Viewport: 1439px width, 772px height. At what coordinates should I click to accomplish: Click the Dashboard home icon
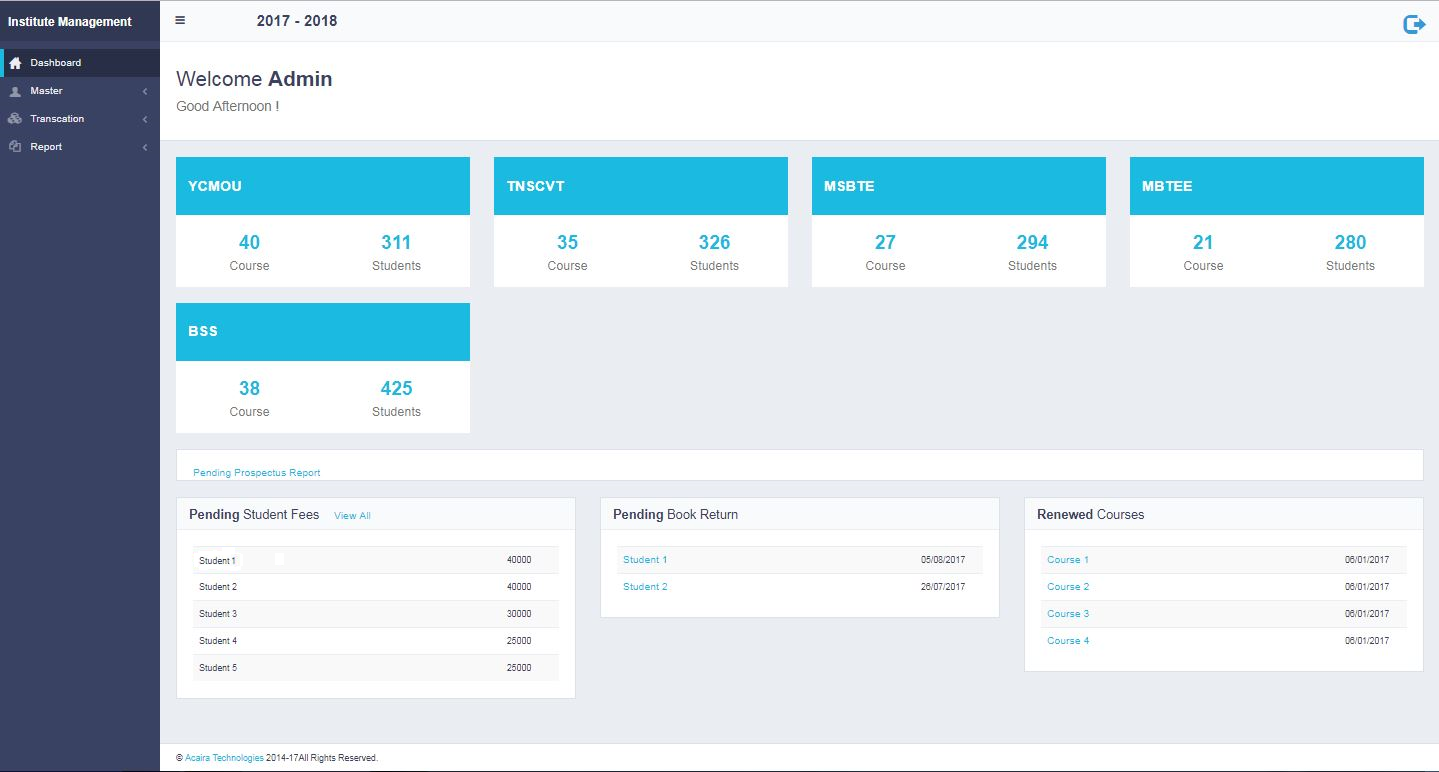[15, 63]
